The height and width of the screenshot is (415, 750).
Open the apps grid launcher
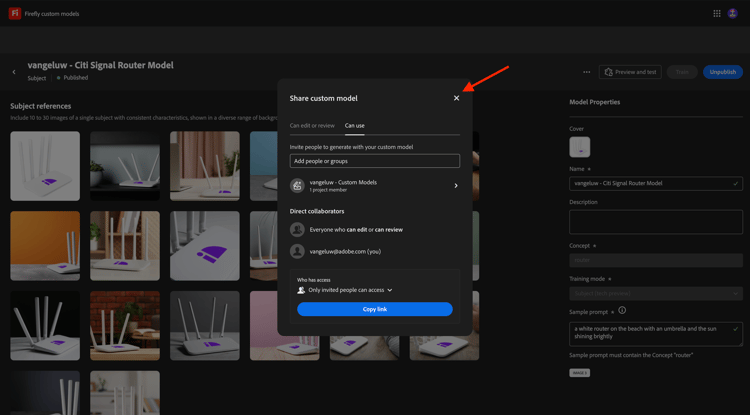(x=717, y=13)
